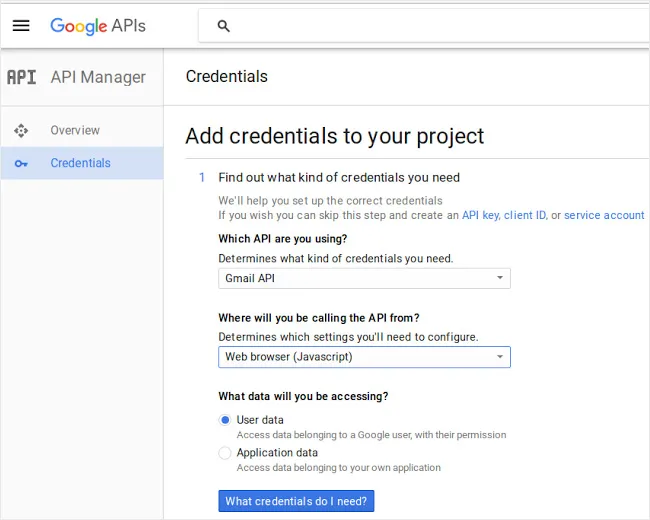Viewport: 650px width, 520px height.
Task: Select Credentials in the sidebar
Action: point(80,163)
